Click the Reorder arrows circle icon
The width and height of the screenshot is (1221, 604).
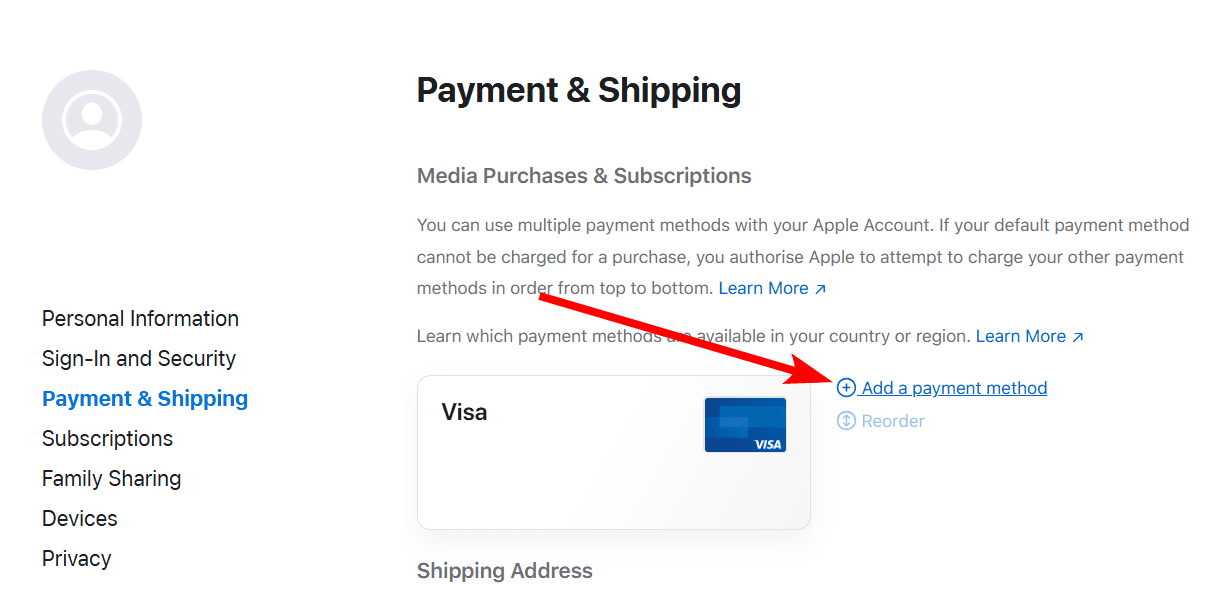click(846, 421)
